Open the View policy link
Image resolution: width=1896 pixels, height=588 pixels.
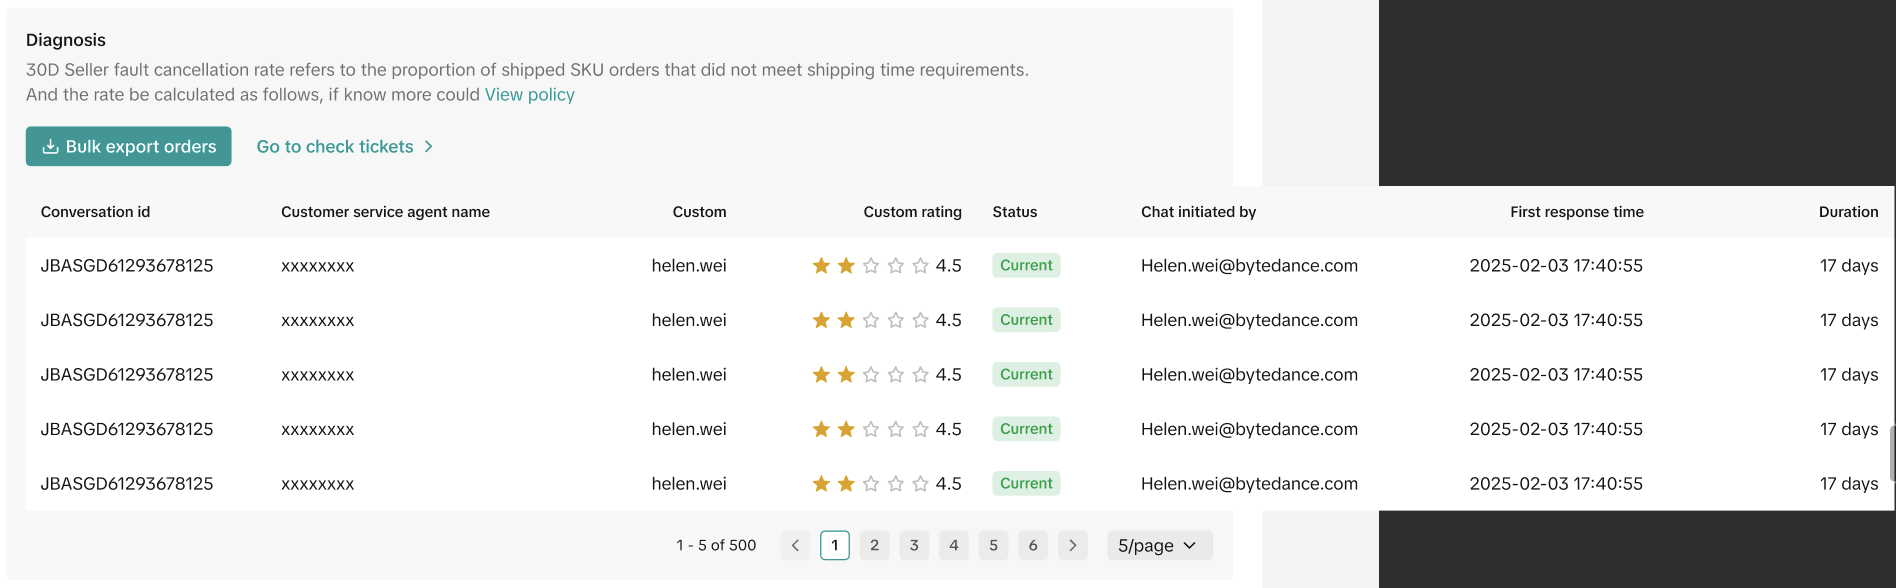coord(529,95)
